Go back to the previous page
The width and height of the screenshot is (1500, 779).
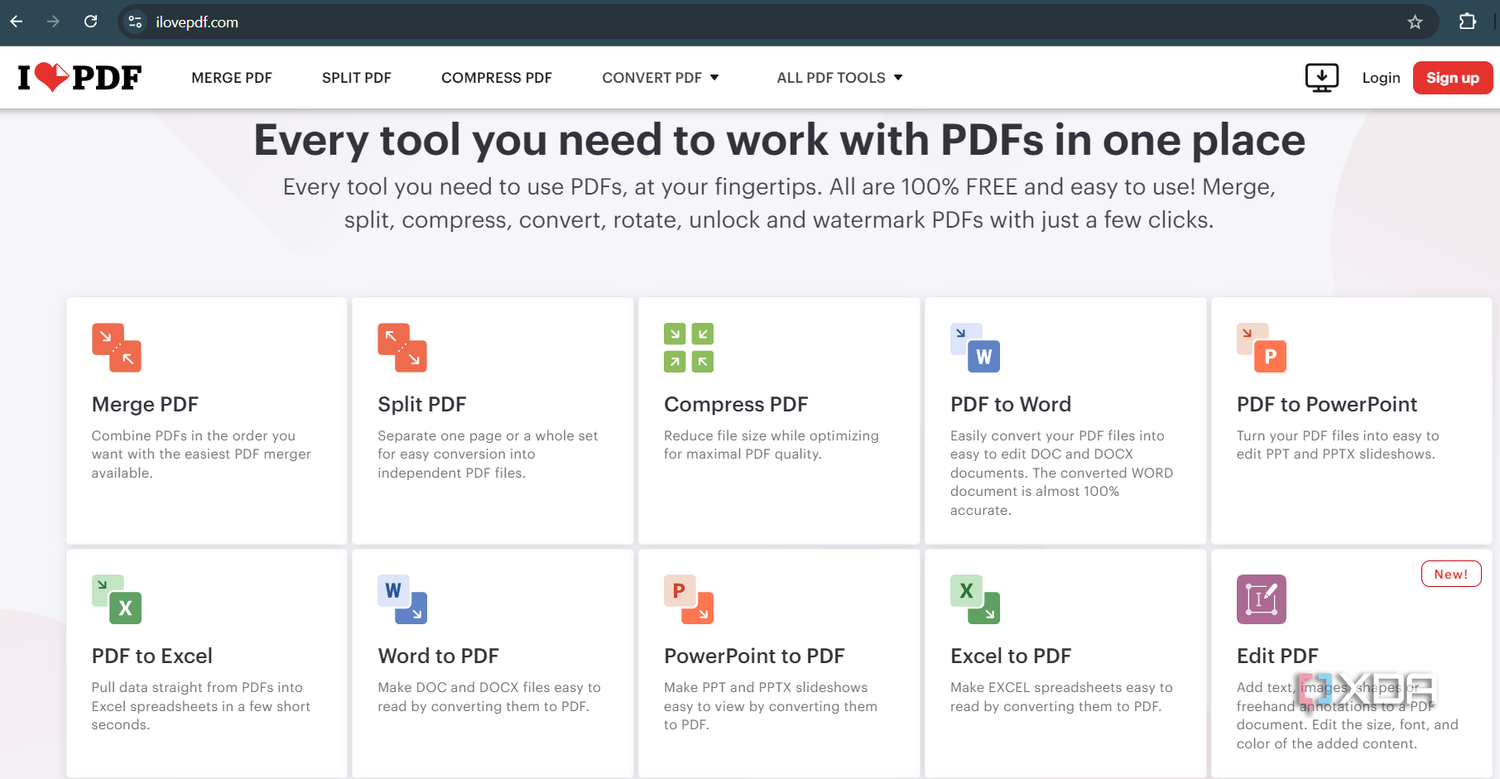coord(17,22)
